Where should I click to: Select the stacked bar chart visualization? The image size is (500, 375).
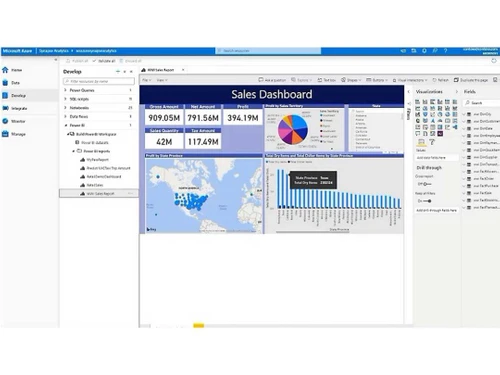[418, 102]
